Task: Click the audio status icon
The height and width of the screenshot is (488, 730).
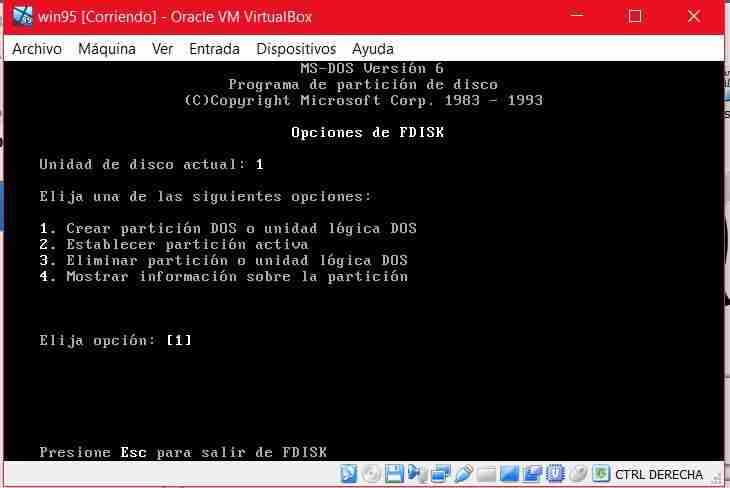Action: (x=417, y=474)
